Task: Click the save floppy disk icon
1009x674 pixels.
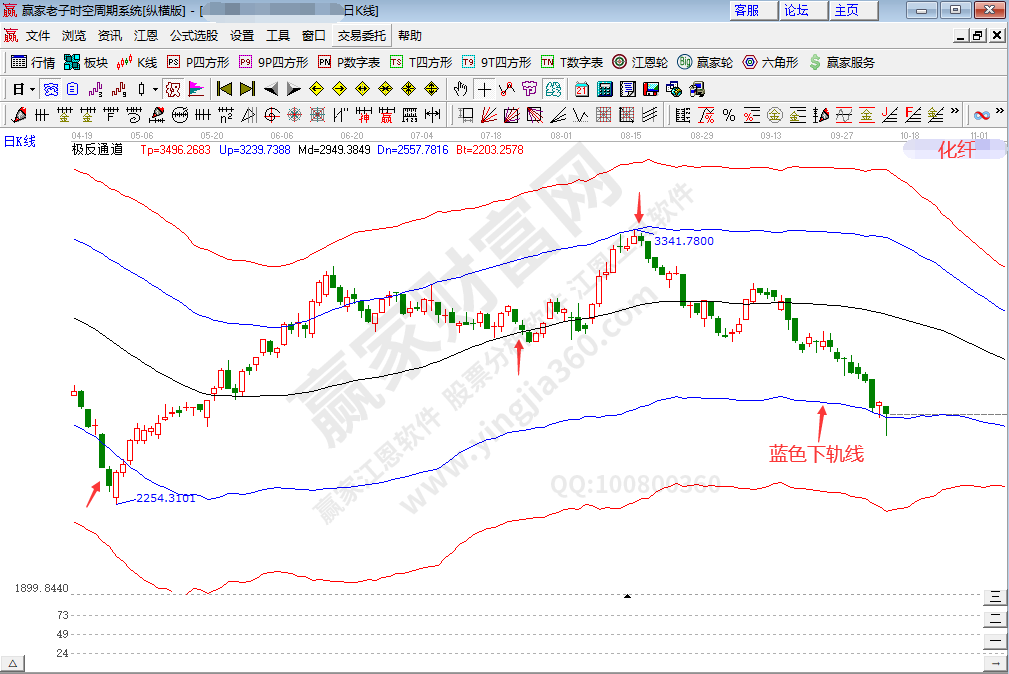Action: tap(651, 88)
